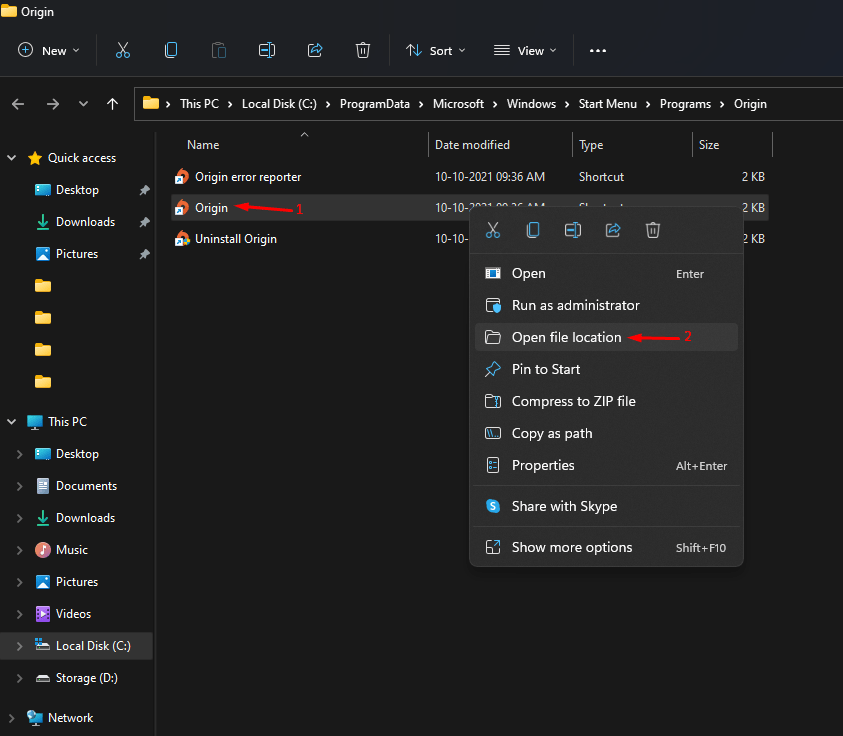Click the Origin shortcut file icon
This screenshot has width=843, height=736.
click(182, 208)
